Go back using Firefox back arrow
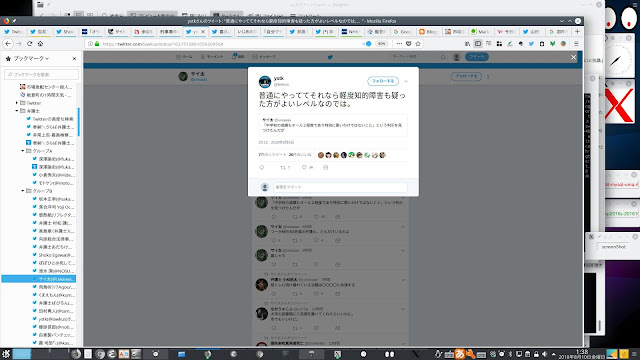Screen dimensions: 640x360 pyautogui.click(x=8, y=44)
